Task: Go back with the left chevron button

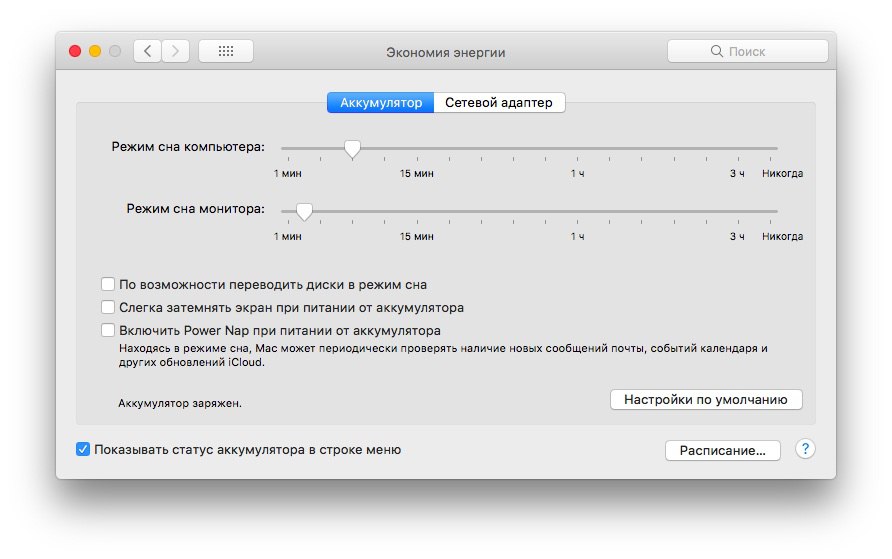Action: [147, 51]
